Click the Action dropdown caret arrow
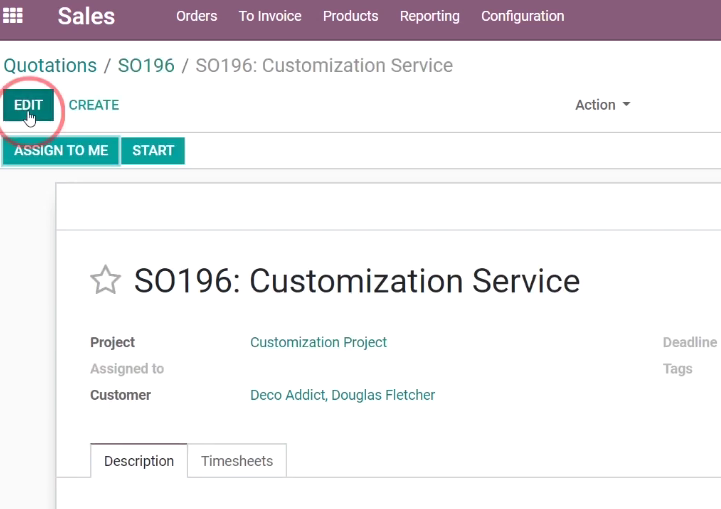The width and height of the screenshot is (721, 509). click(x=626, y=104)
